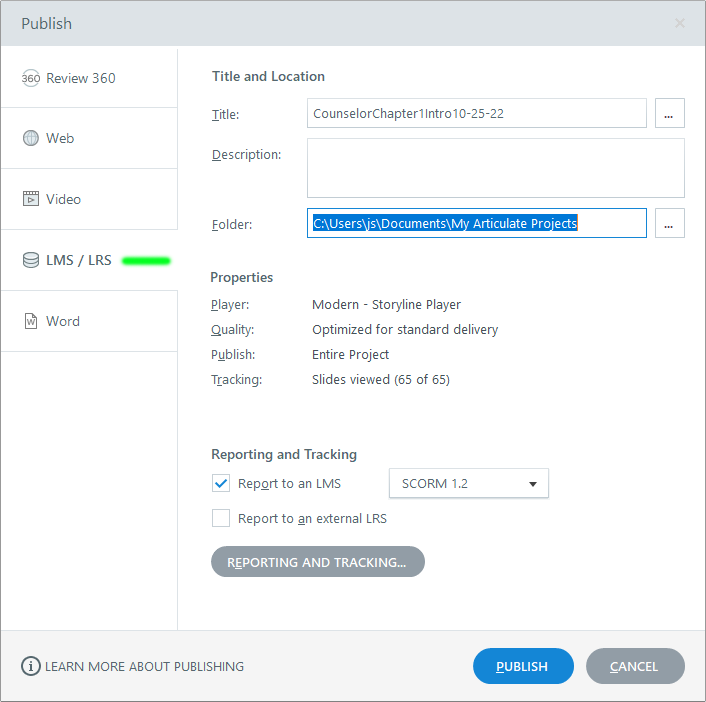706x702 pixels.
Task: Select the Video publish tab
Action: 89,199
